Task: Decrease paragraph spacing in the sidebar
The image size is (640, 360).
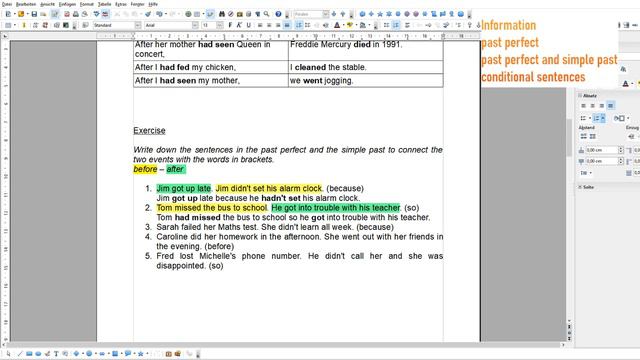Action: [592, 136]
